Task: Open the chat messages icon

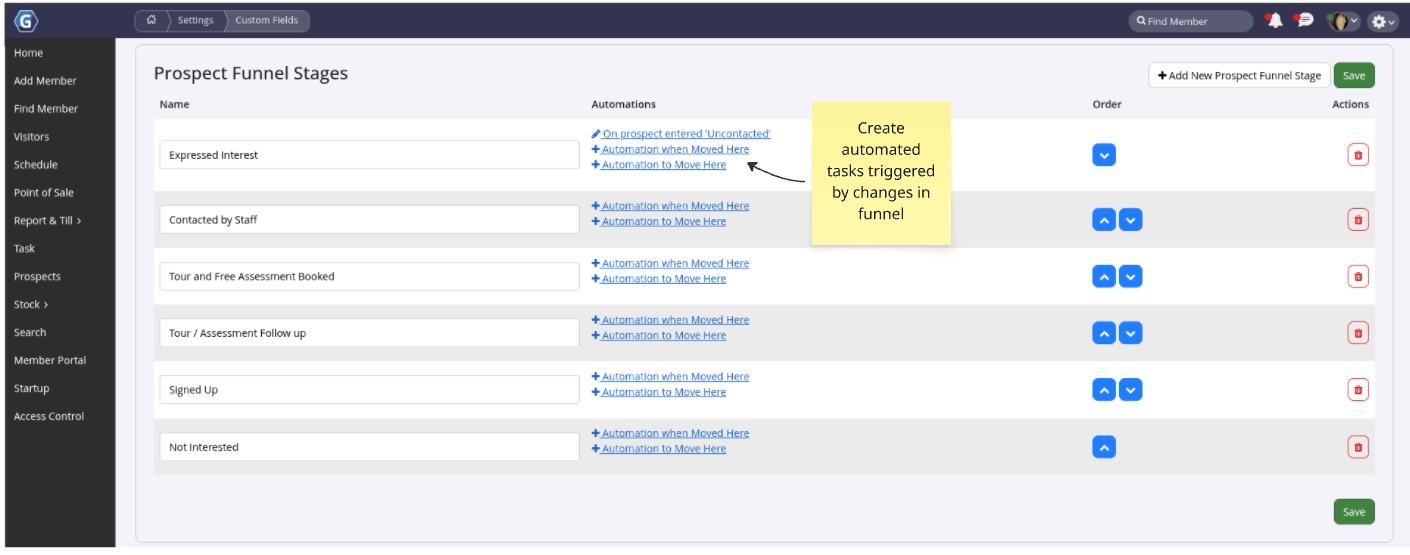Action: (1303, 20)
